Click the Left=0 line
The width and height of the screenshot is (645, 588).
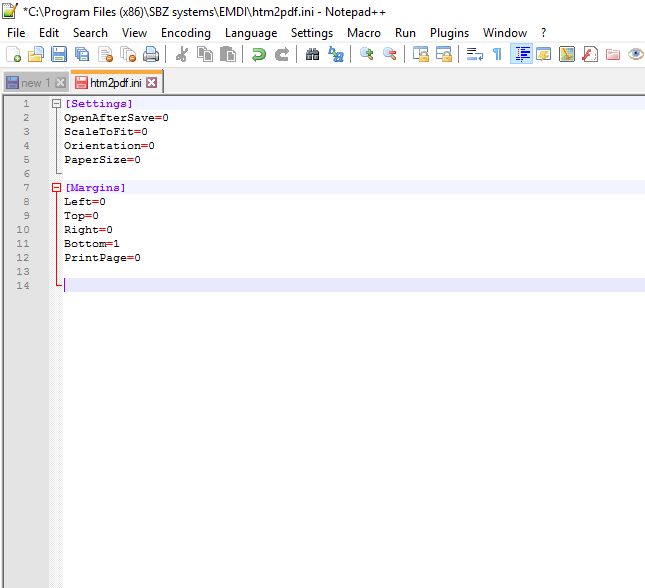[x=85, y=202]
